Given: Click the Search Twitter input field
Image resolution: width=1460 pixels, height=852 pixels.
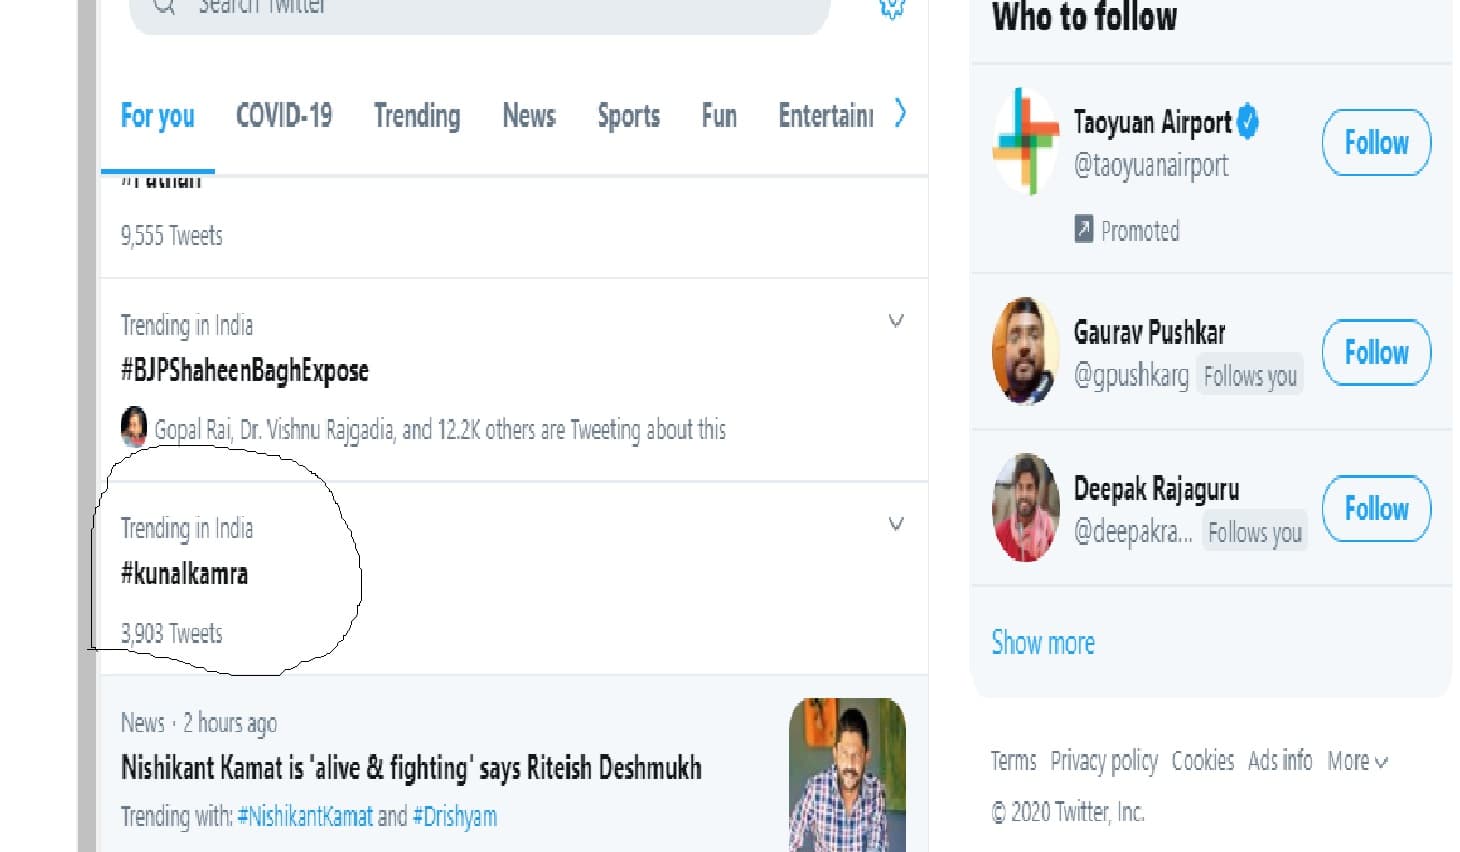Looking at the screenshot, I should [x=480, y=10].
